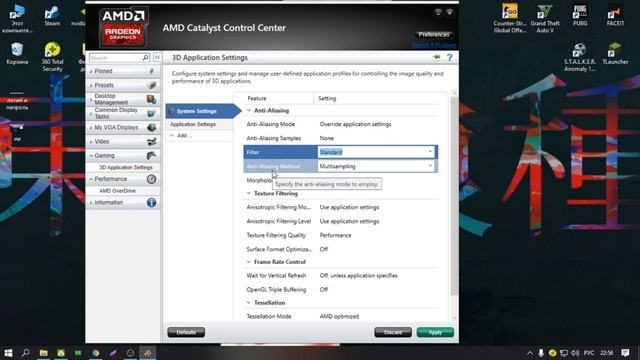Open the notification center icon
Viewport: 640px width, 360px height.
625,353
